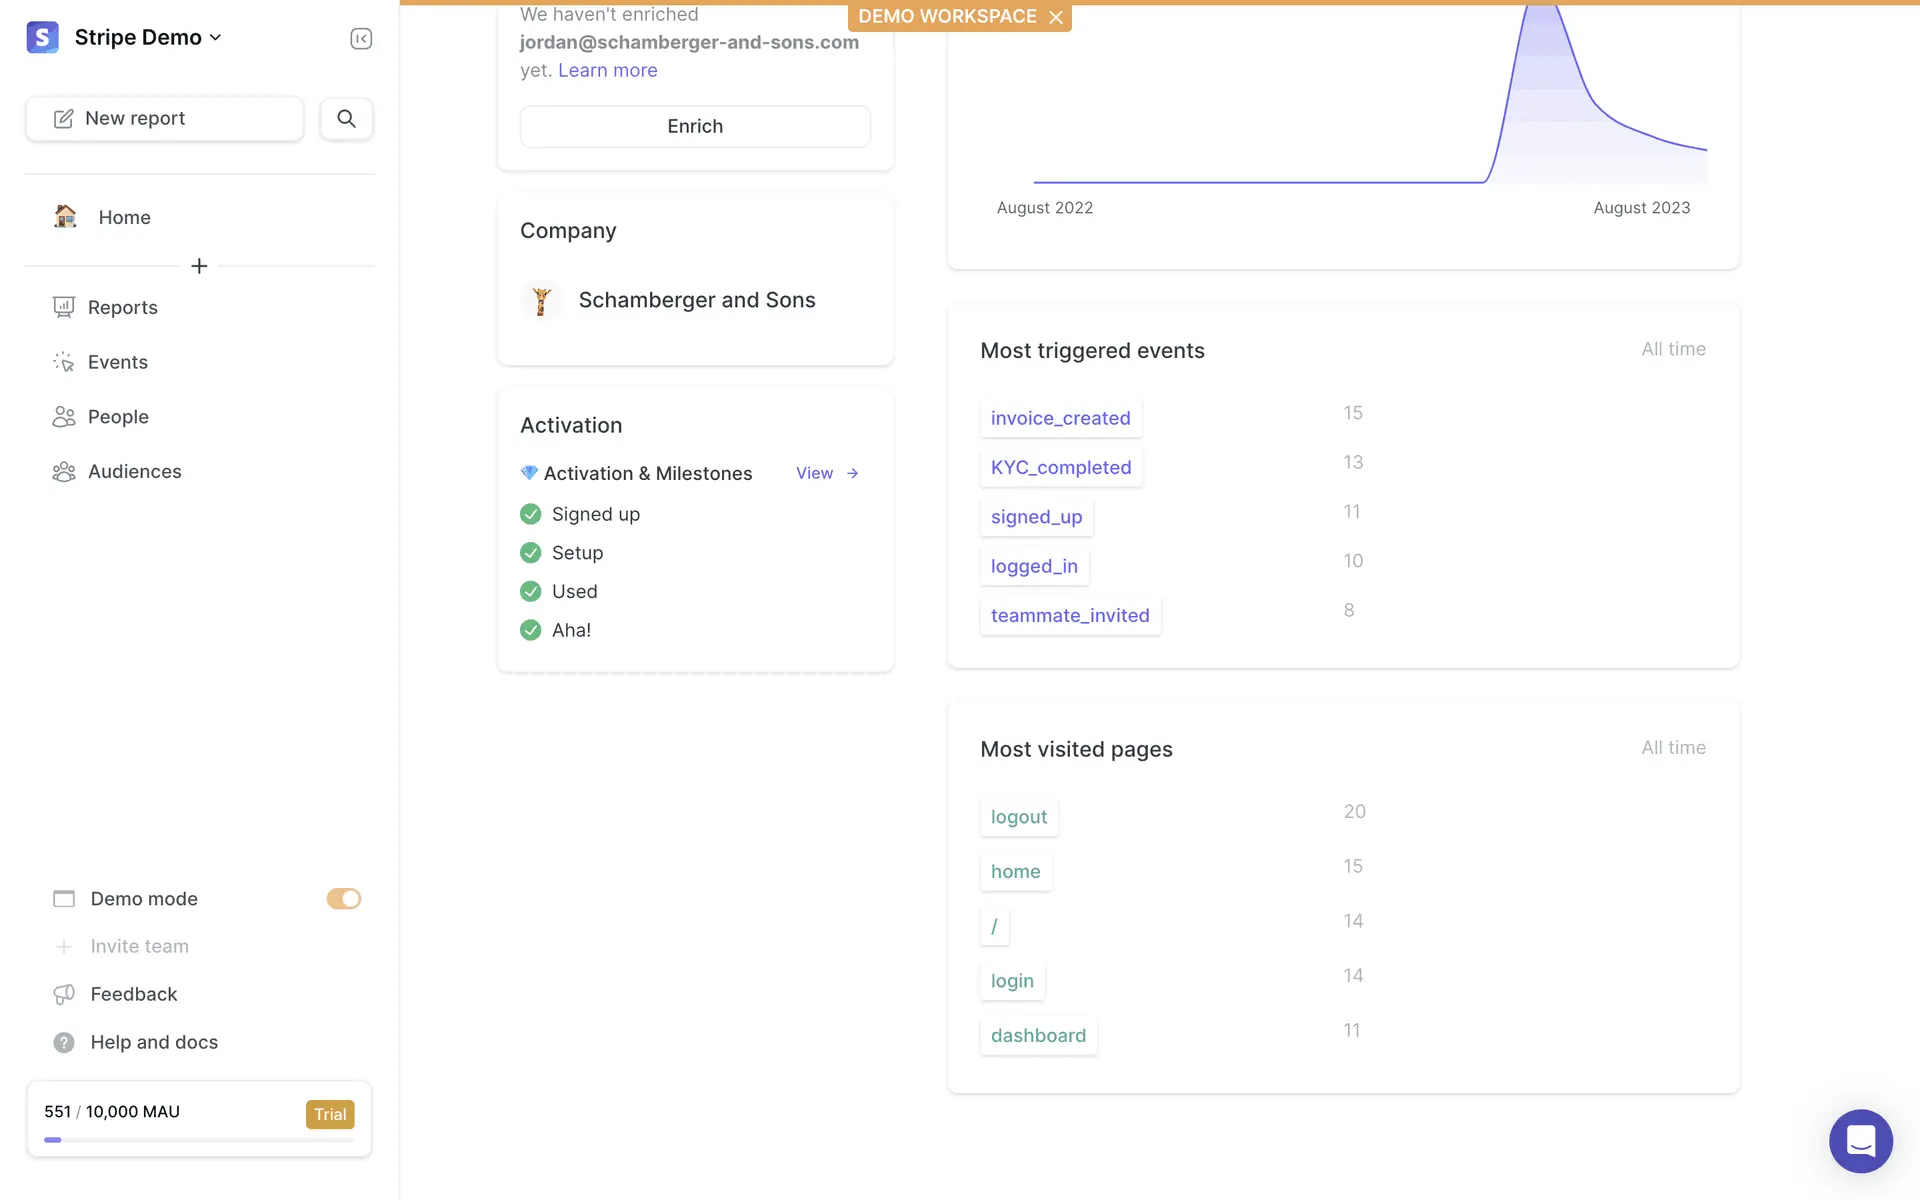Open All time filter for triggered events
Screen dimensions: 1920x1200
point(1673,349)
